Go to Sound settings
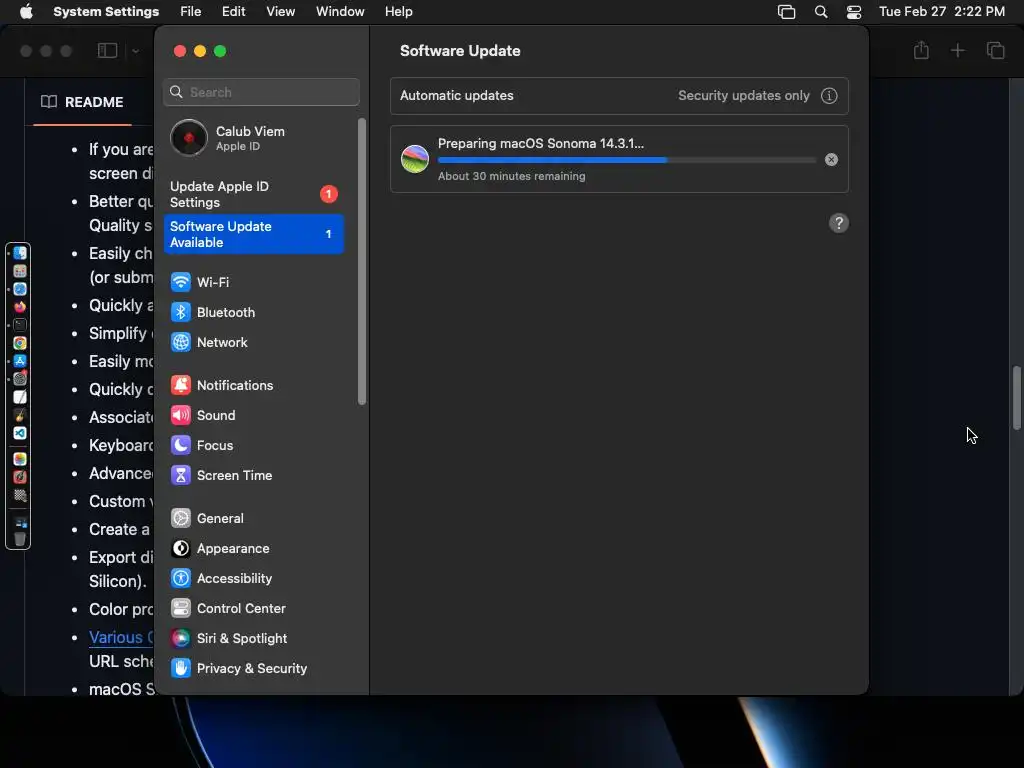Screen dimensions: 1024x768 [255, 415]
